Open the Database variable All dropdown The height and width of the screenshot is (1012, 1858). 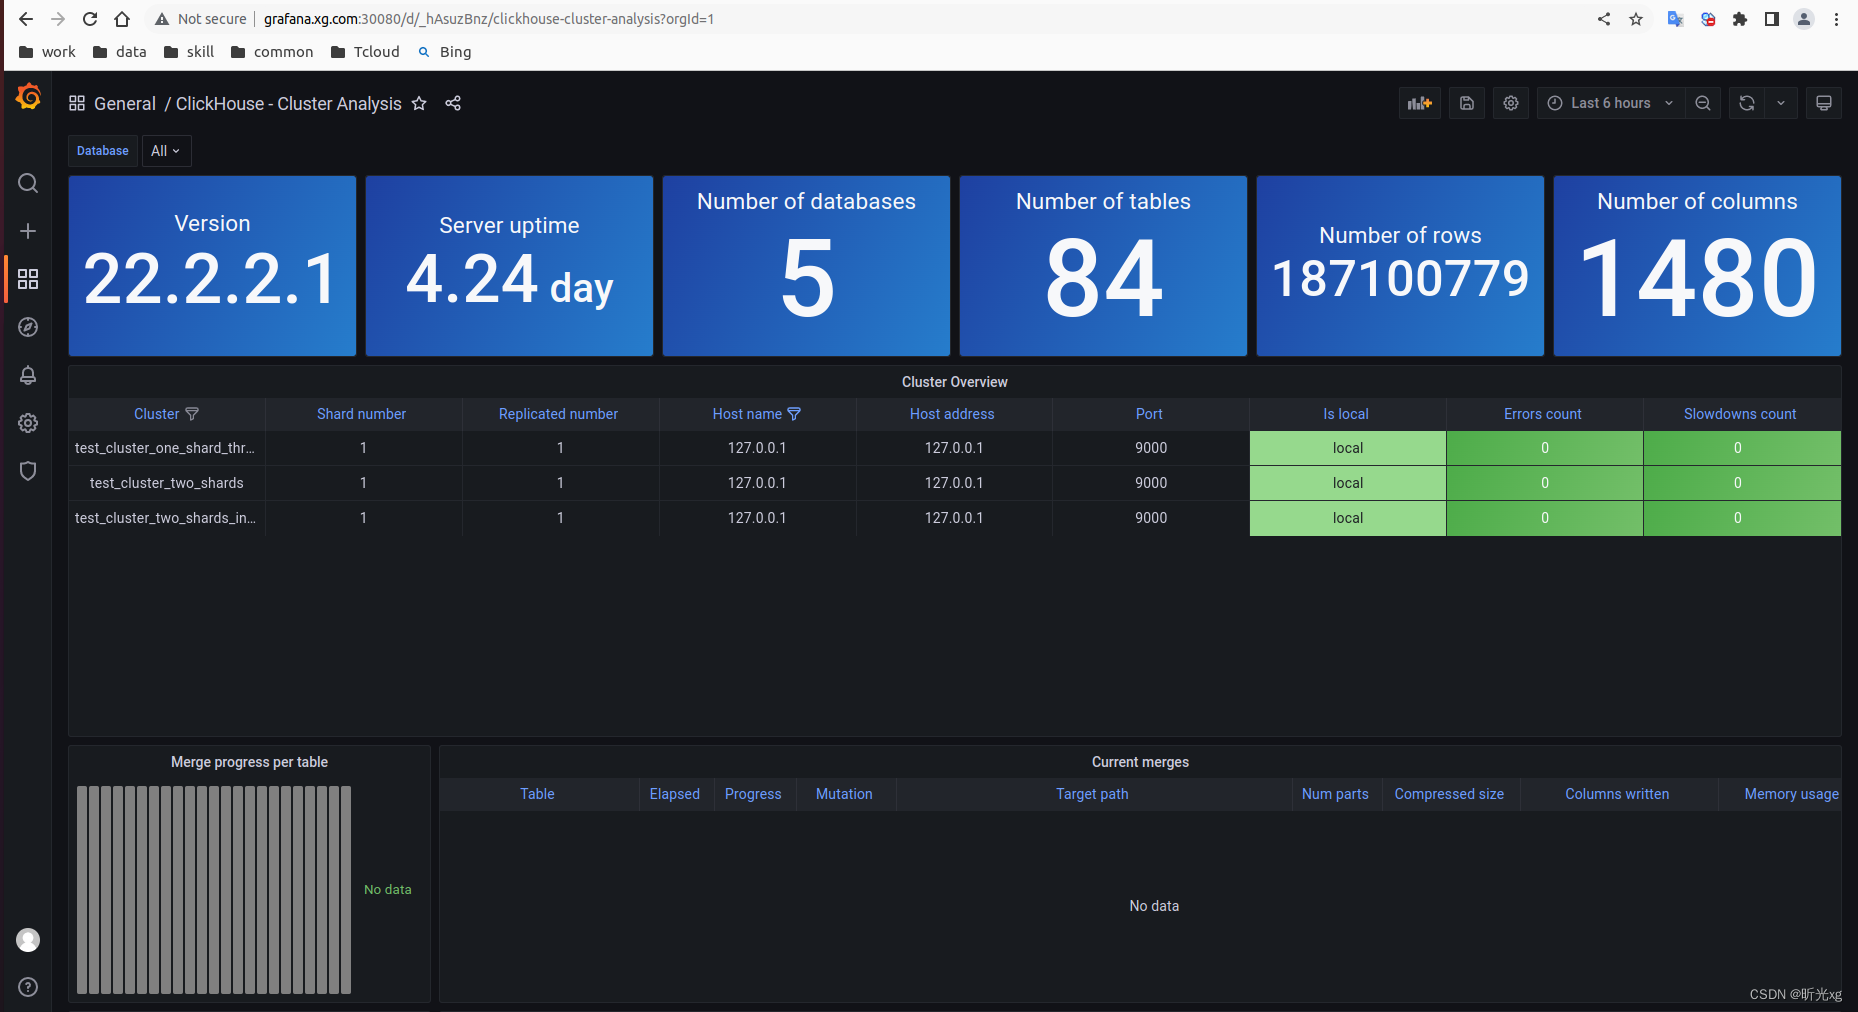pos(166,150)
